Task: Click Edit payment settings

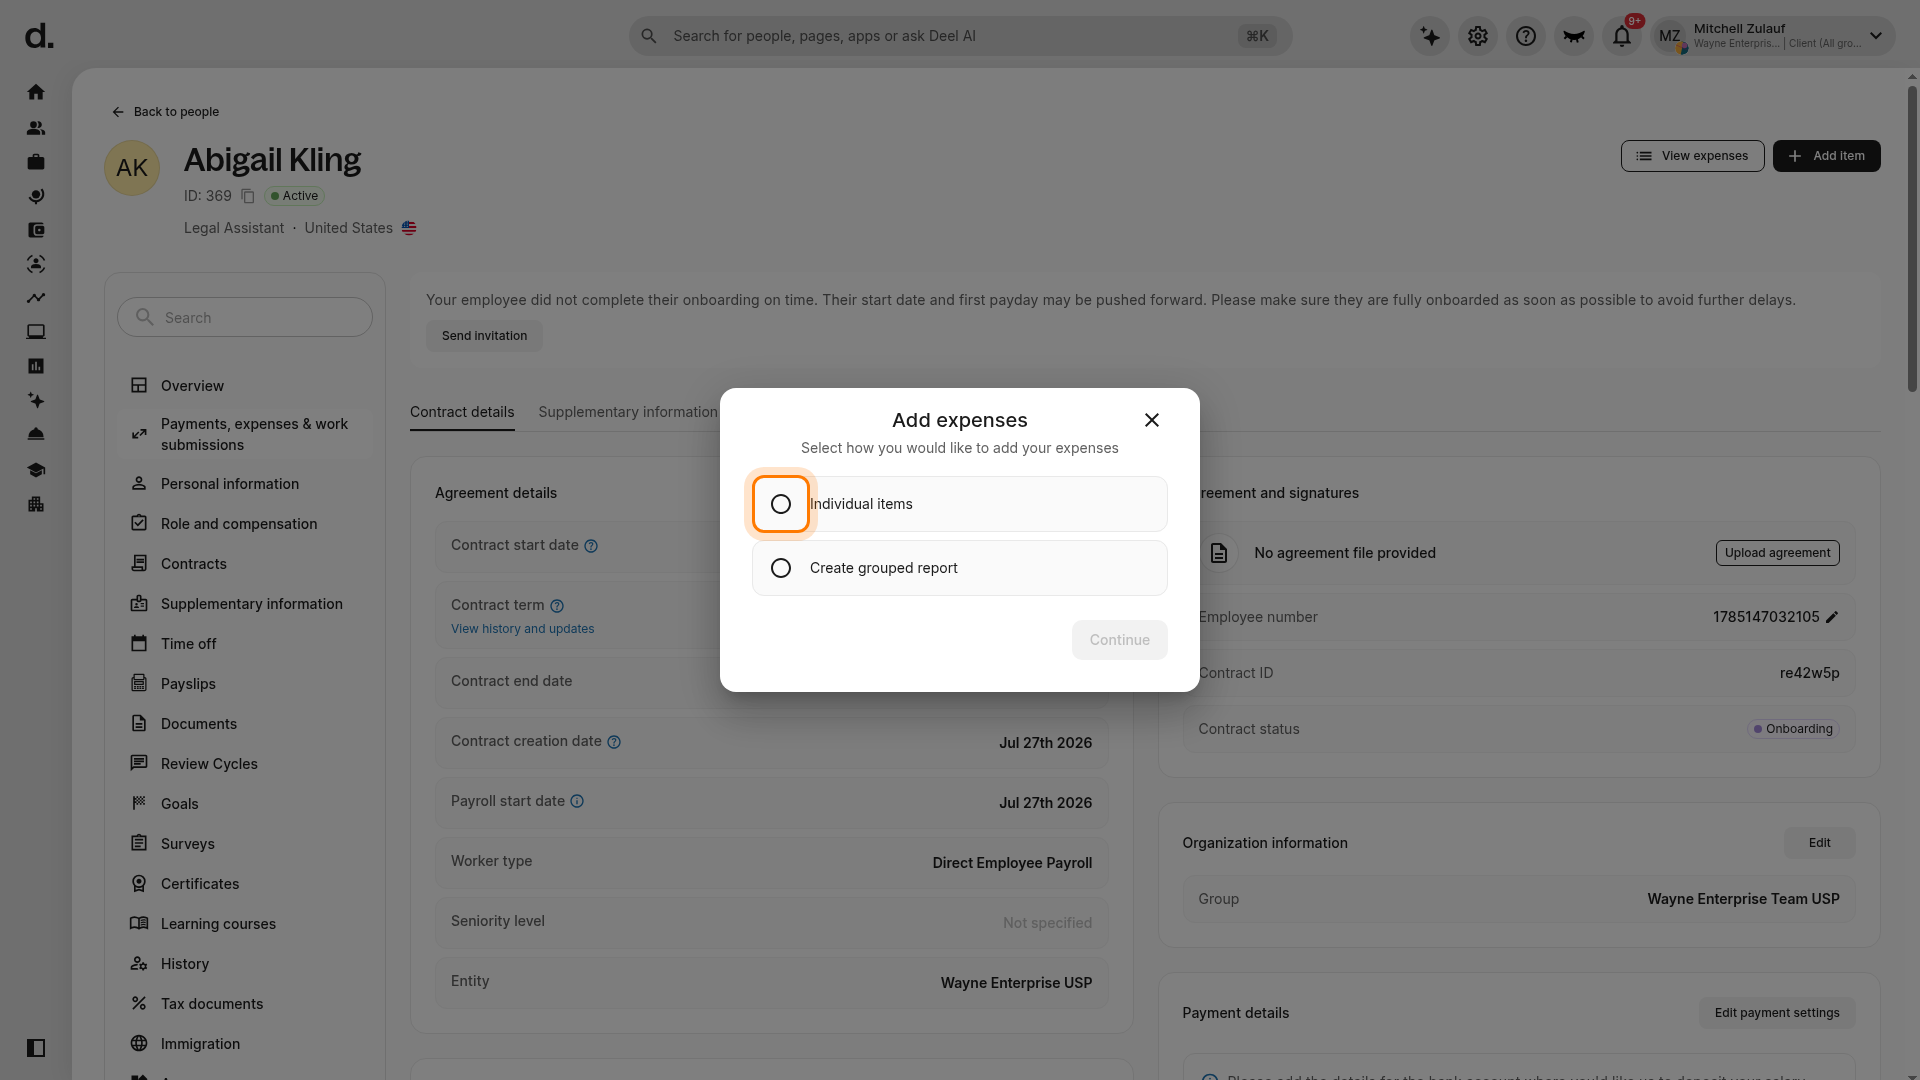Action: coord(1777,1013)
